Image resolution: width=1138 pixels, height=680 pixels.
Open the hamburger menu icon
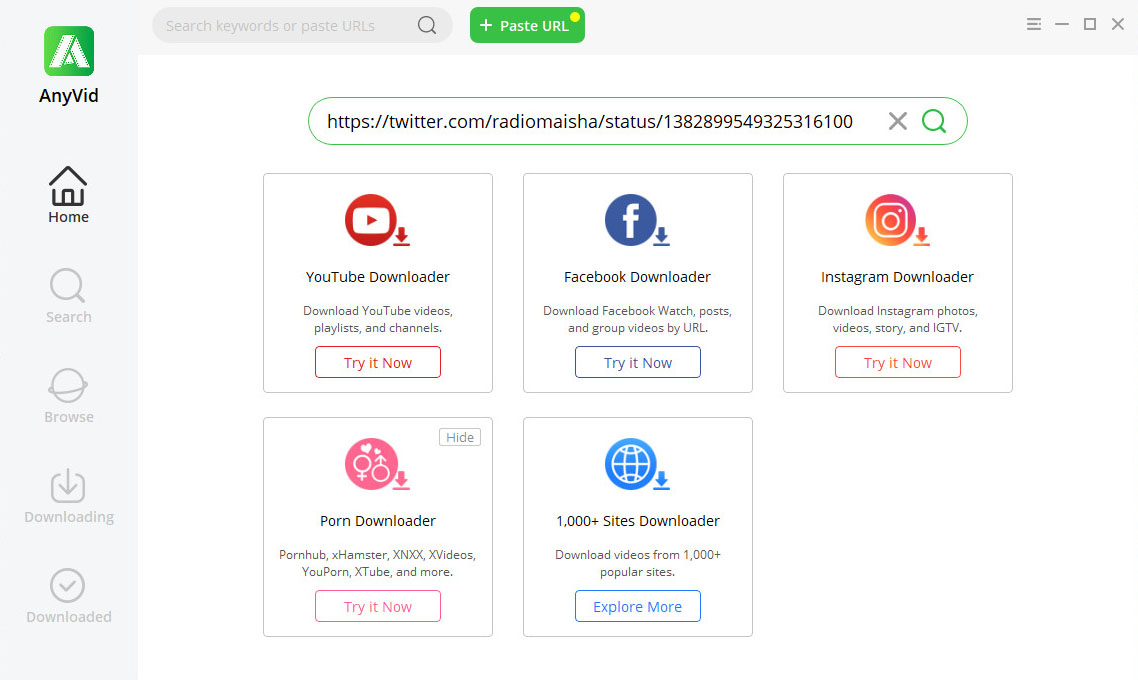[x=1033, y=24]
